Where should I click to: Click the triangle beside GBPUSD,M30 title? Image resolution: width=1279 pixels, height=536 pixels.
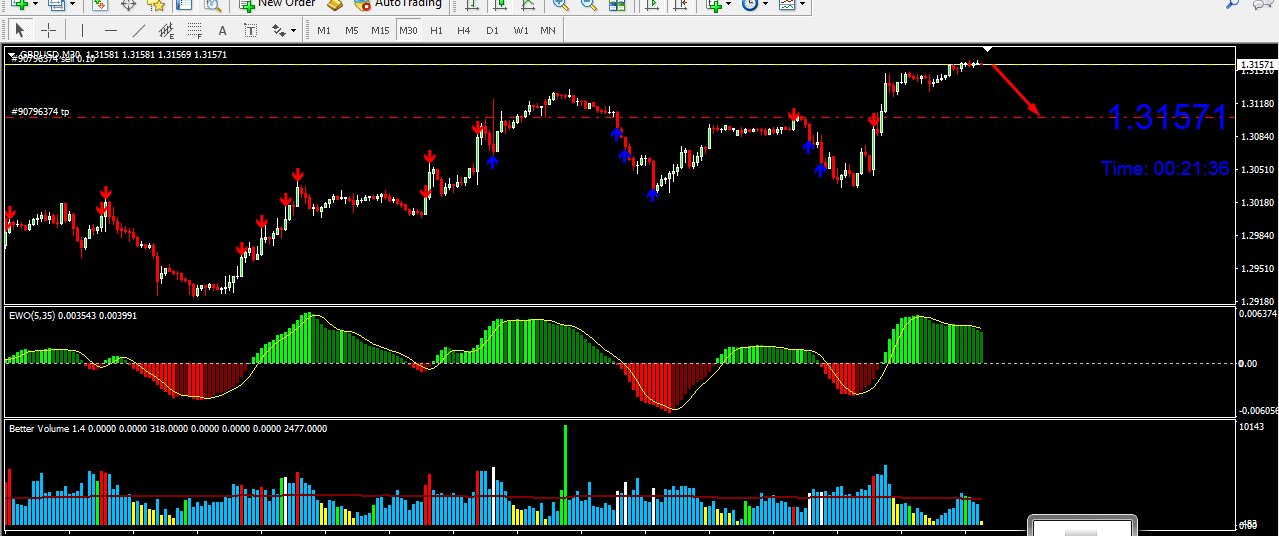12,55
